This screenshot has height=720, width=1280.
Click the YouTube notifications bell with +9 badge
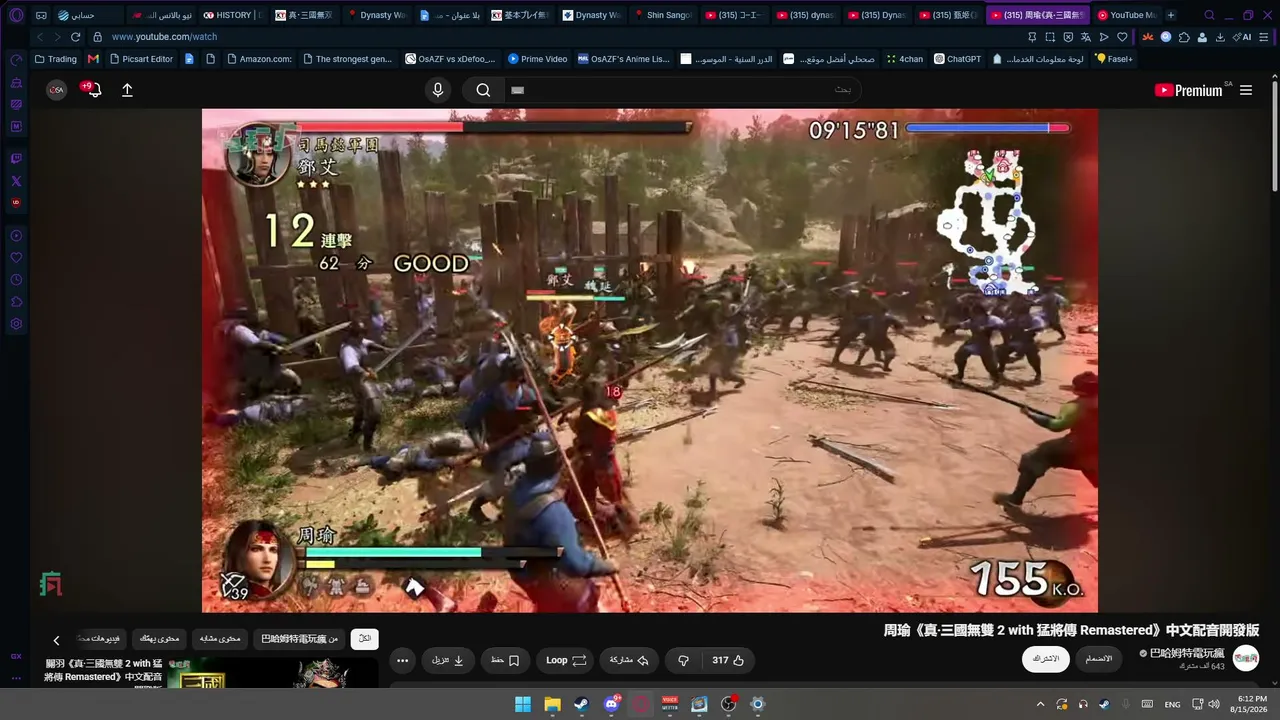click(x=93, y=90)
